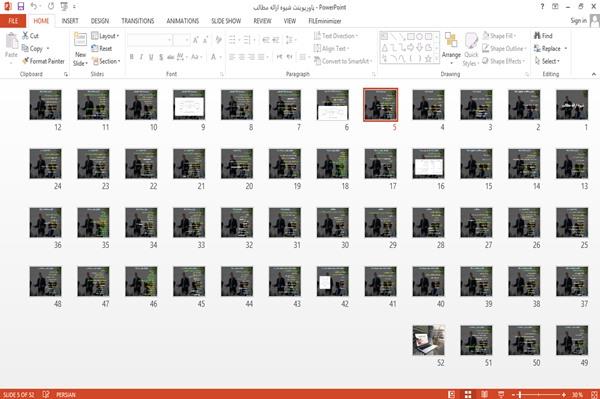This screenshot has width=600, height=399.
Task: Open the Layout dropdown
Action: click(x=105, y=36)
